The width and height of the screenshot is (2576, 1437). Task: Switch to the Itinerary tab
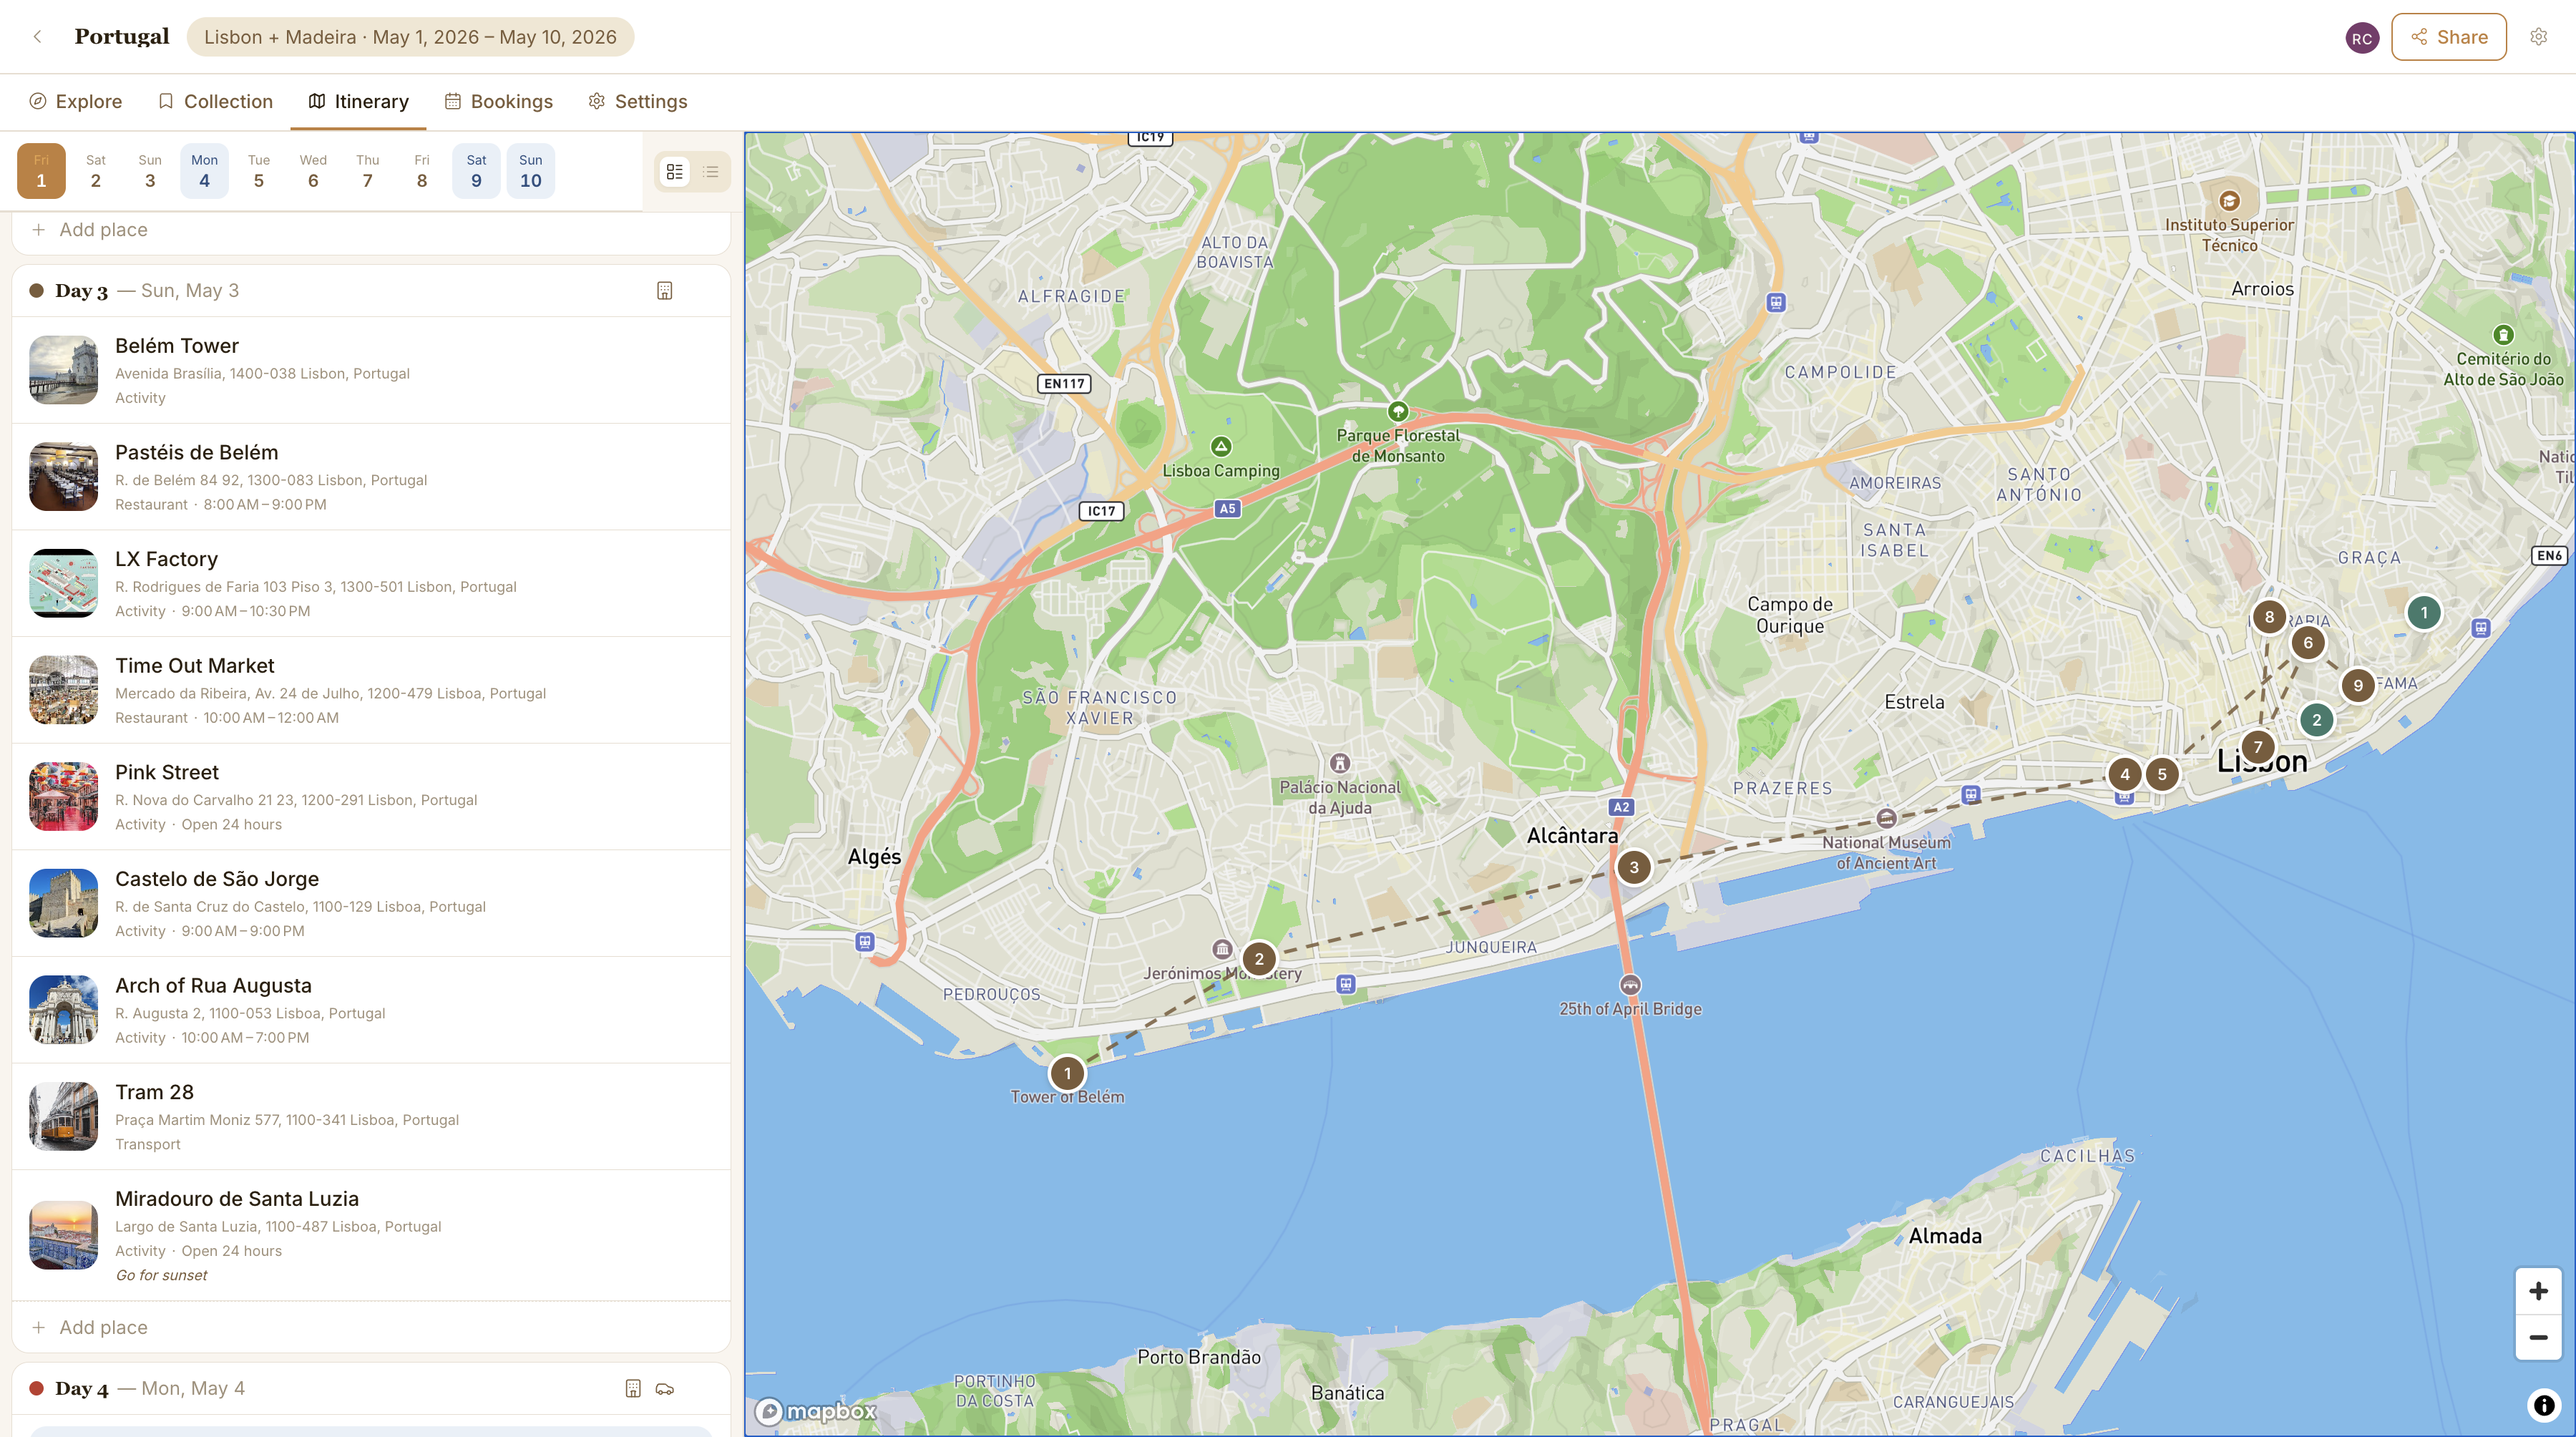click(x=357, y=101)
